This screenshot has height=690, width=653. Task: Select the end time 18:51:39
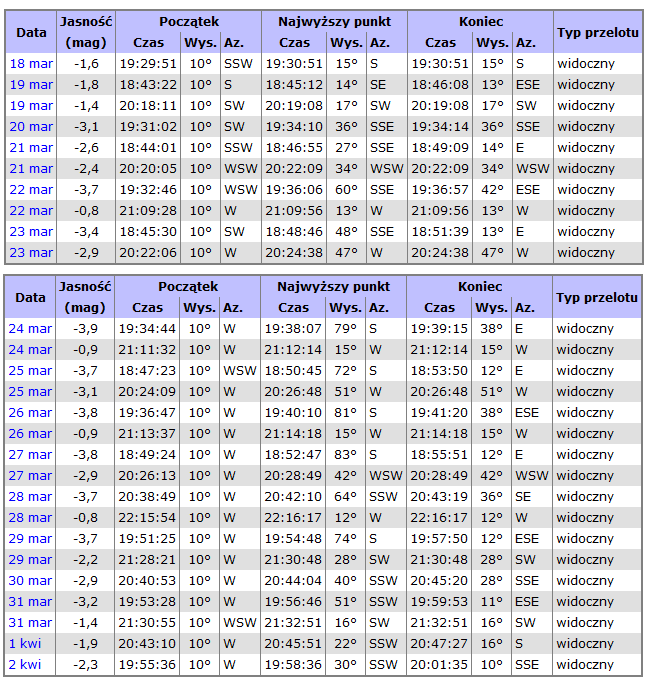click(440, 232)
